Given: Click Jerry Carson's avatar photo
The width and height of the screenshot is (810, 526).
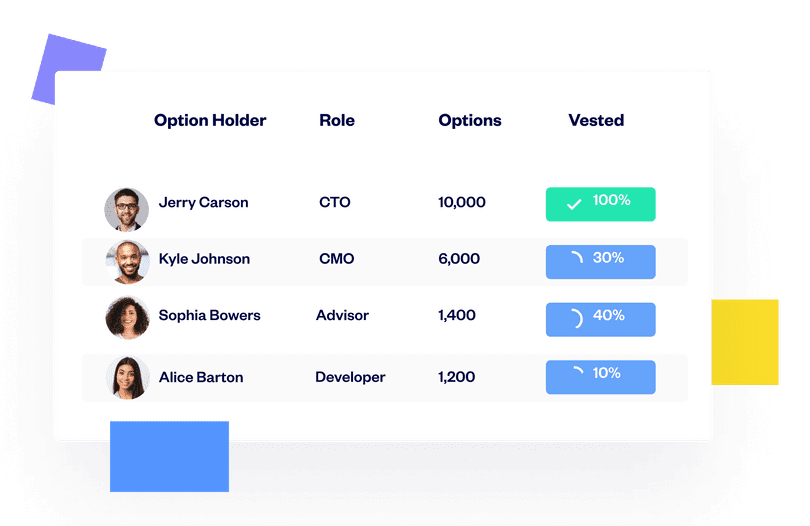Looking at the screenshot, I should pyautogui.click(x=126, y=209).
